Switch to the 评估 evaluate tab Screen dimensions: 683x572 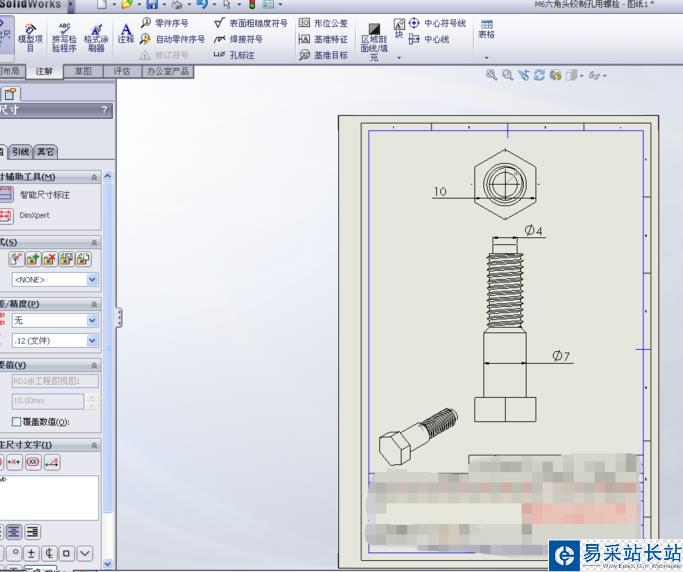(x=122, y=71)
